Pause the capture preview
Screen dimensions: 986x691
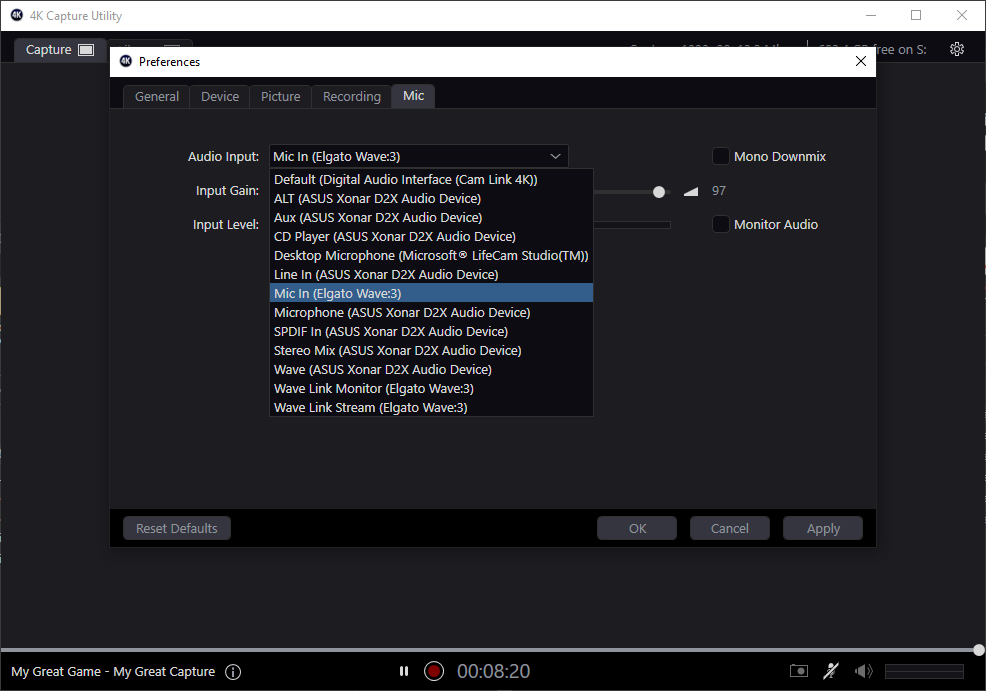(404, 672)
